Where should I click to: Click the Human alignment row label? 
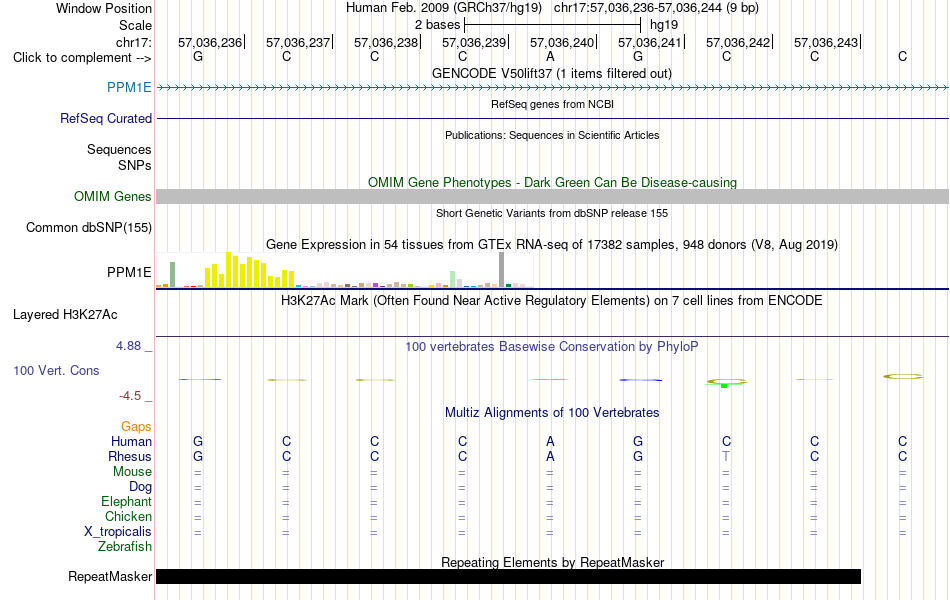point(131,441)
